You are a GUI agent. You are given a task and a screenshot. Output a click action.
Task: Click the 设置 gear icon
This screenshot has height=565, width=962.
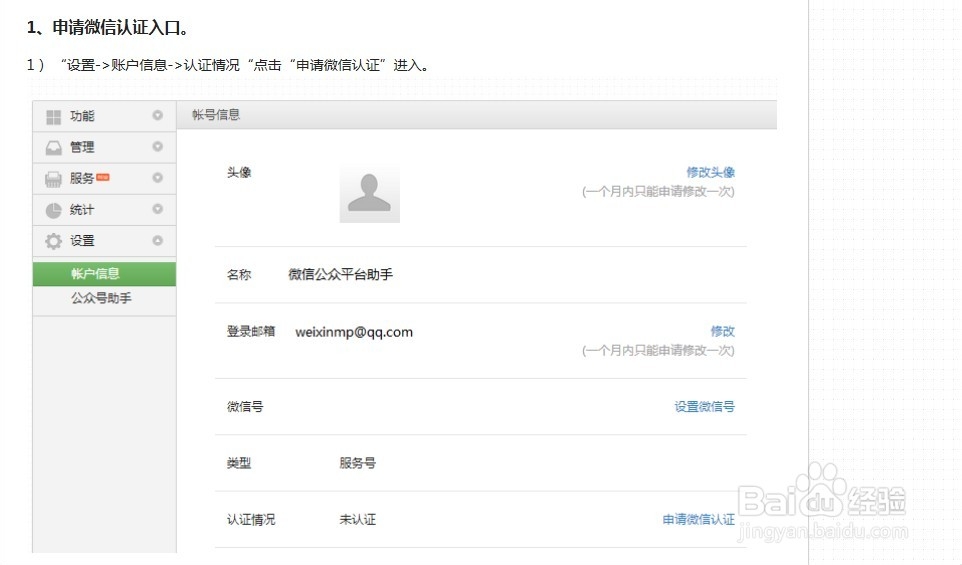click(53, 241)
